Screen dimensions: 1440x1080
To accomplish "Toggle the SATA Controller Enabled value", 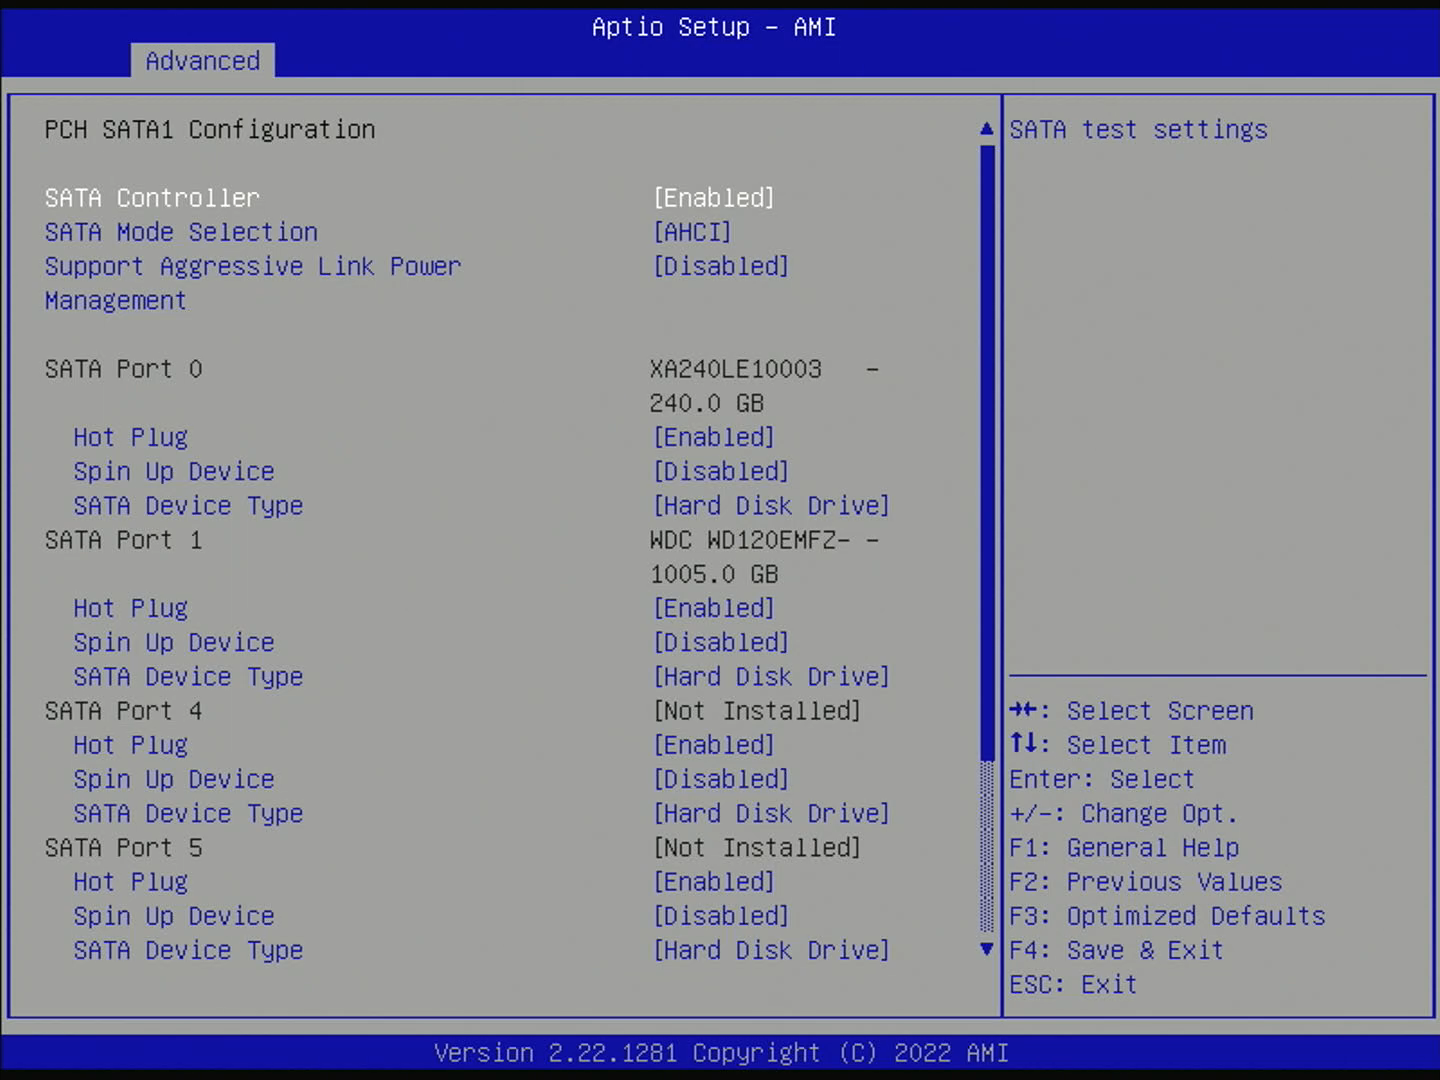I will tap(713, 198).
